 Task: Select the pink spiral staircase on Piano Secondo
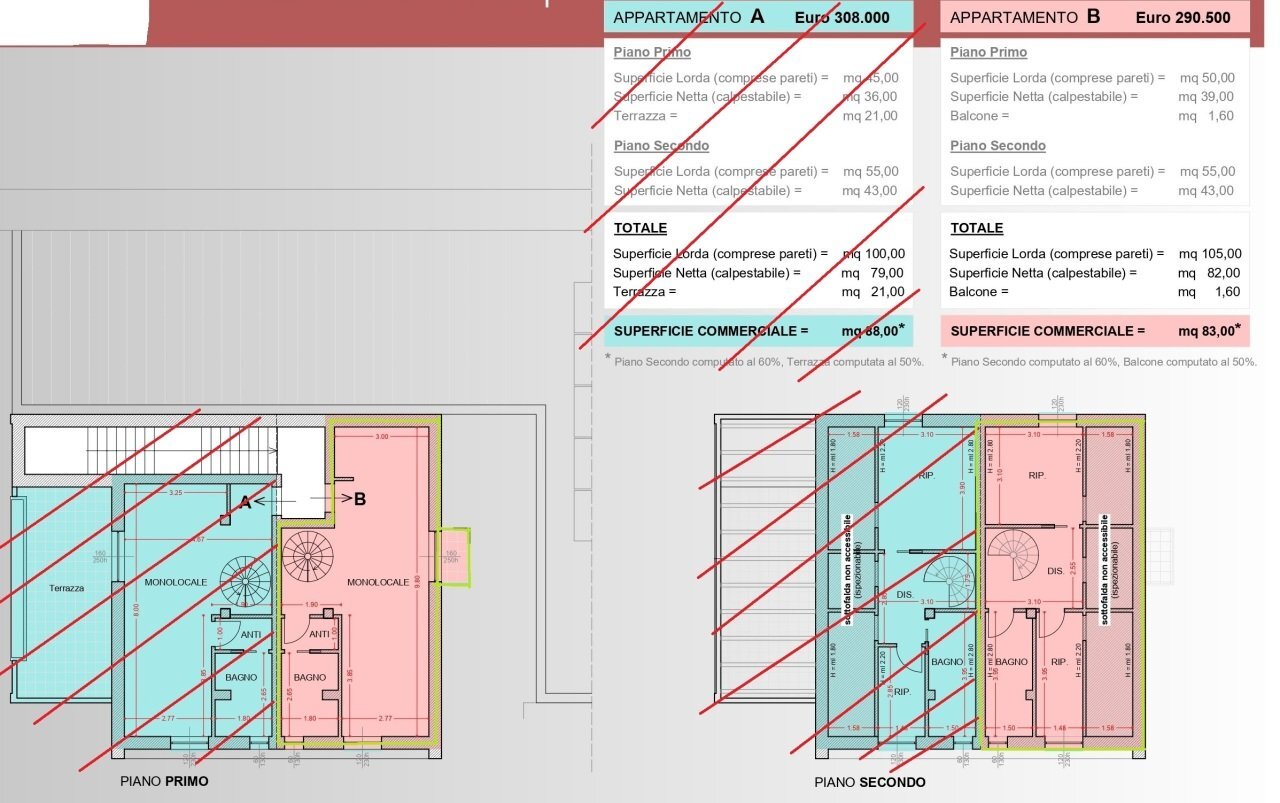pos(1012,554)
